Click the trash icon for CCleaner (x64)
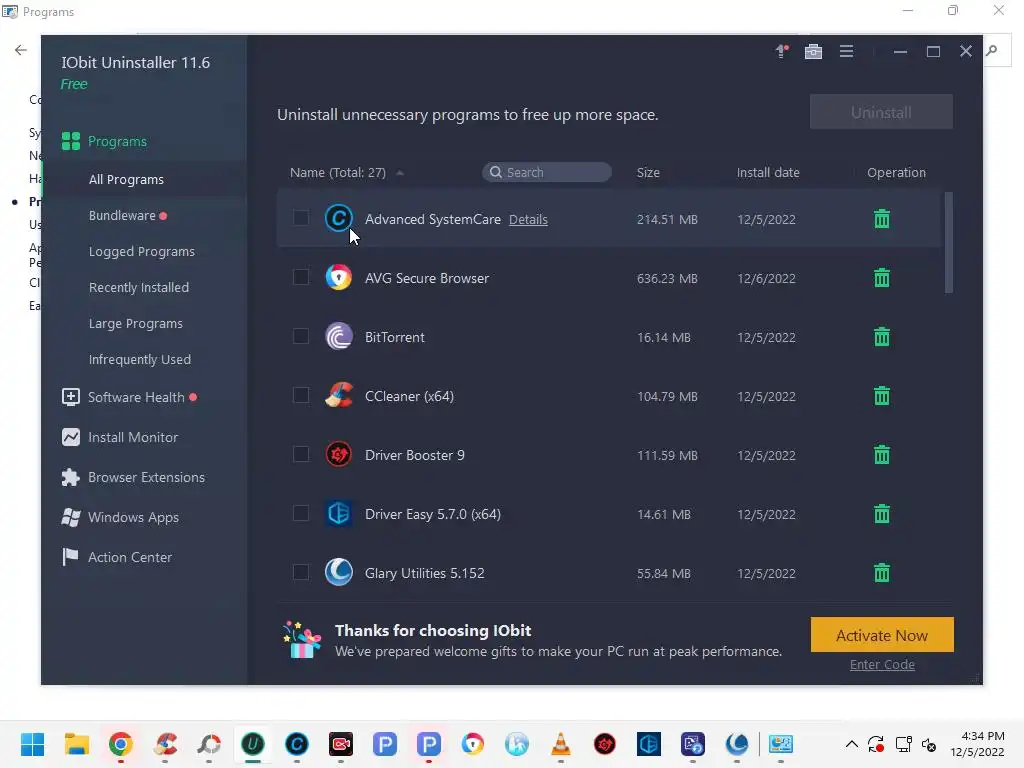 tap(882, 396)
